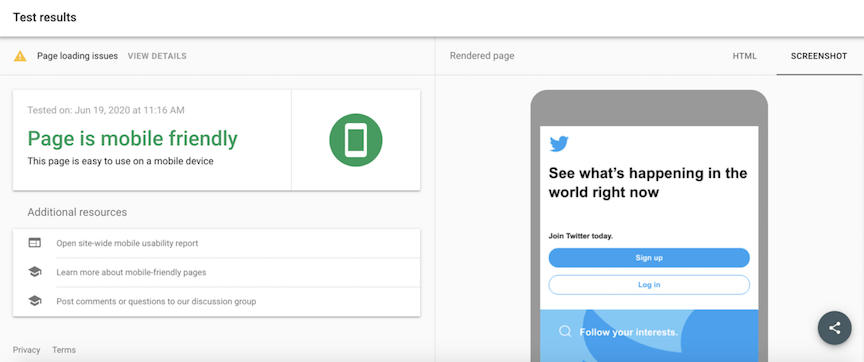This screenshot has width=864, height=362.
Task: Click the green mobile-friendly phone icon
Action: (x=356, y=140)
